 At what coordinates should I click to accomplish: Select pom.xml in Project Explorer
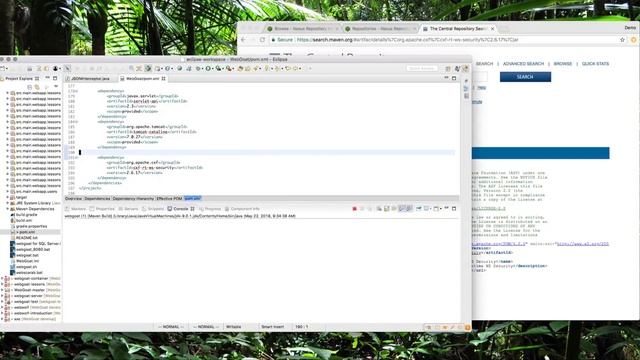(27, 232)
